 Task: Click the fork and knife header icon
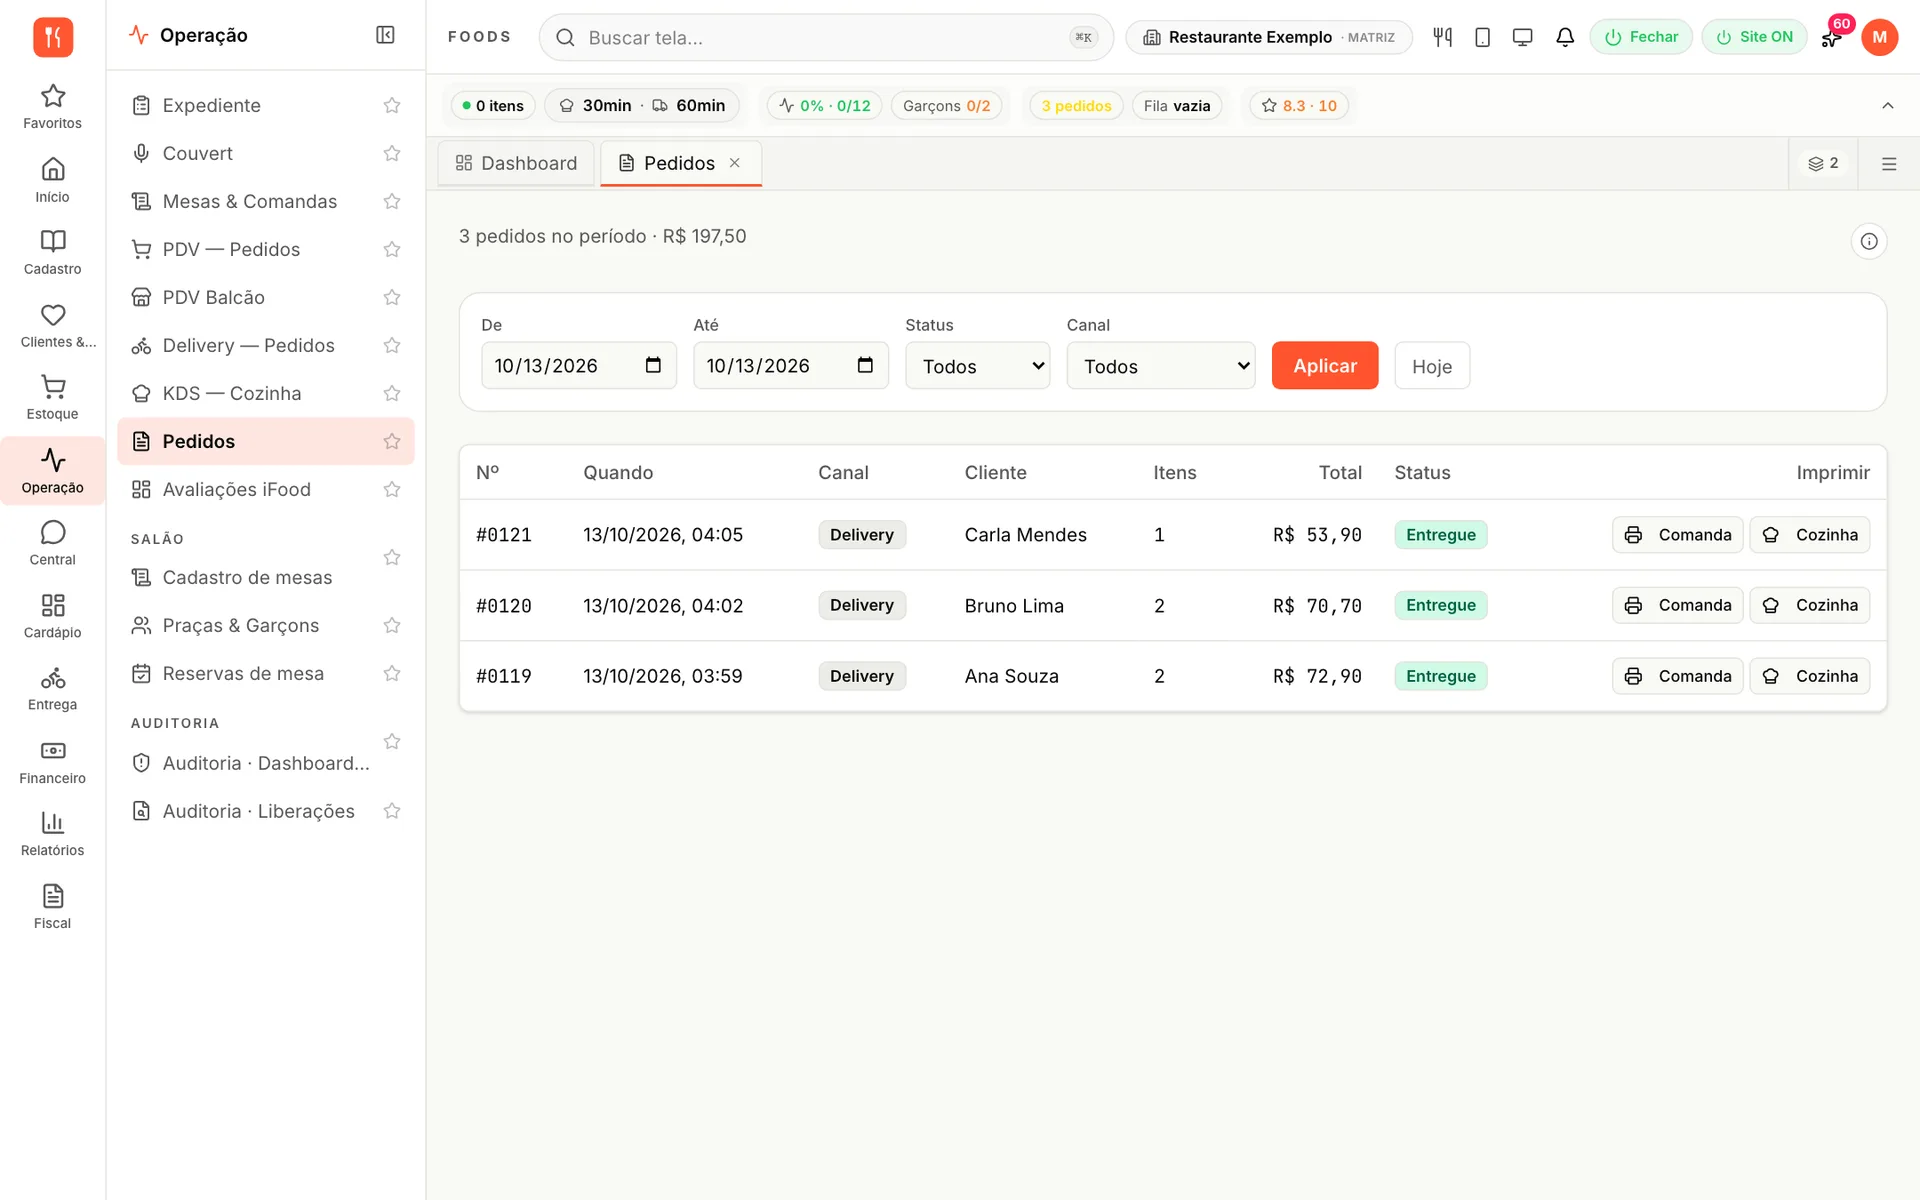pos(1442,37)
